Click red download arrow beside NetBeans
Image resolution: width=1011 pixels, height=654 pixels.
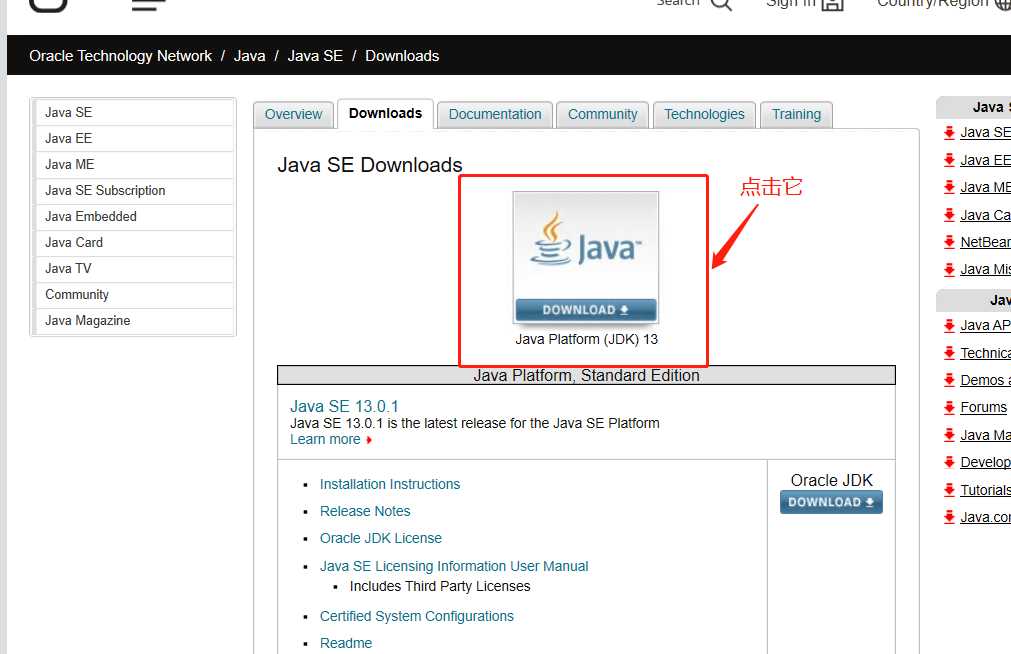click(949, 243)
